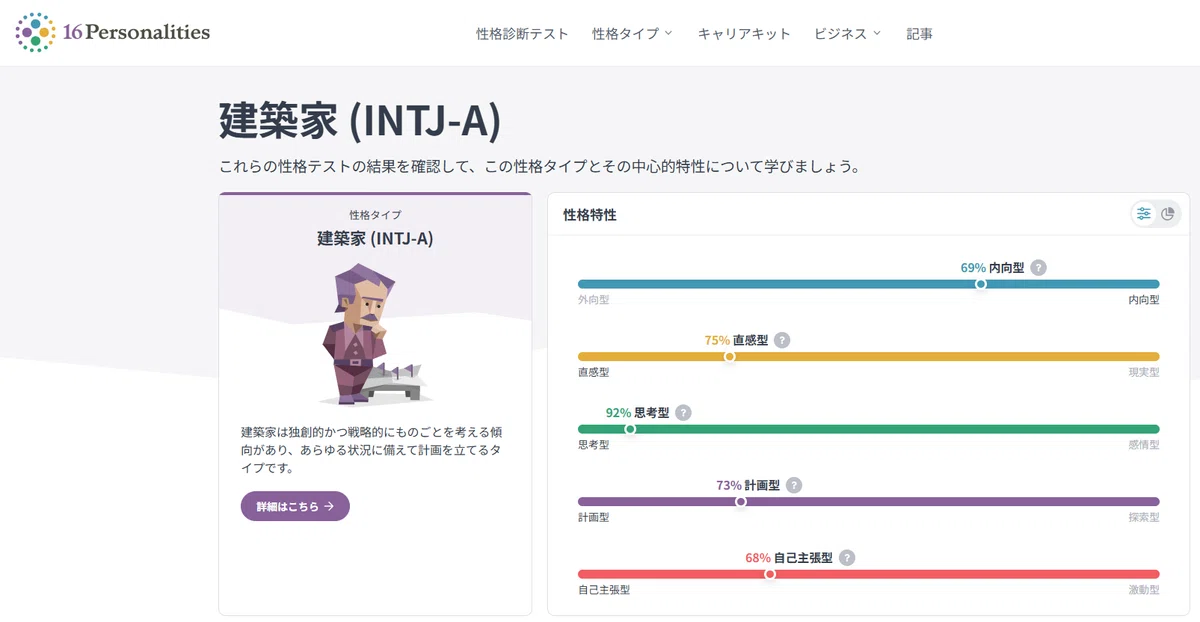Open help icon next to 直感型

(782, 340)
